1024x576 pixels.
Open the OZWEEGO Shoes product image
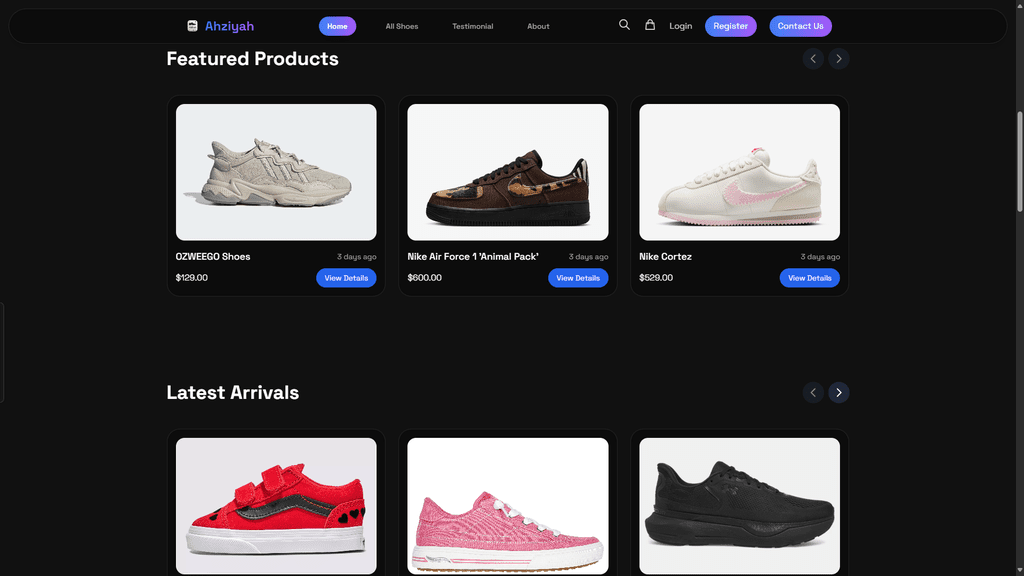276,172
